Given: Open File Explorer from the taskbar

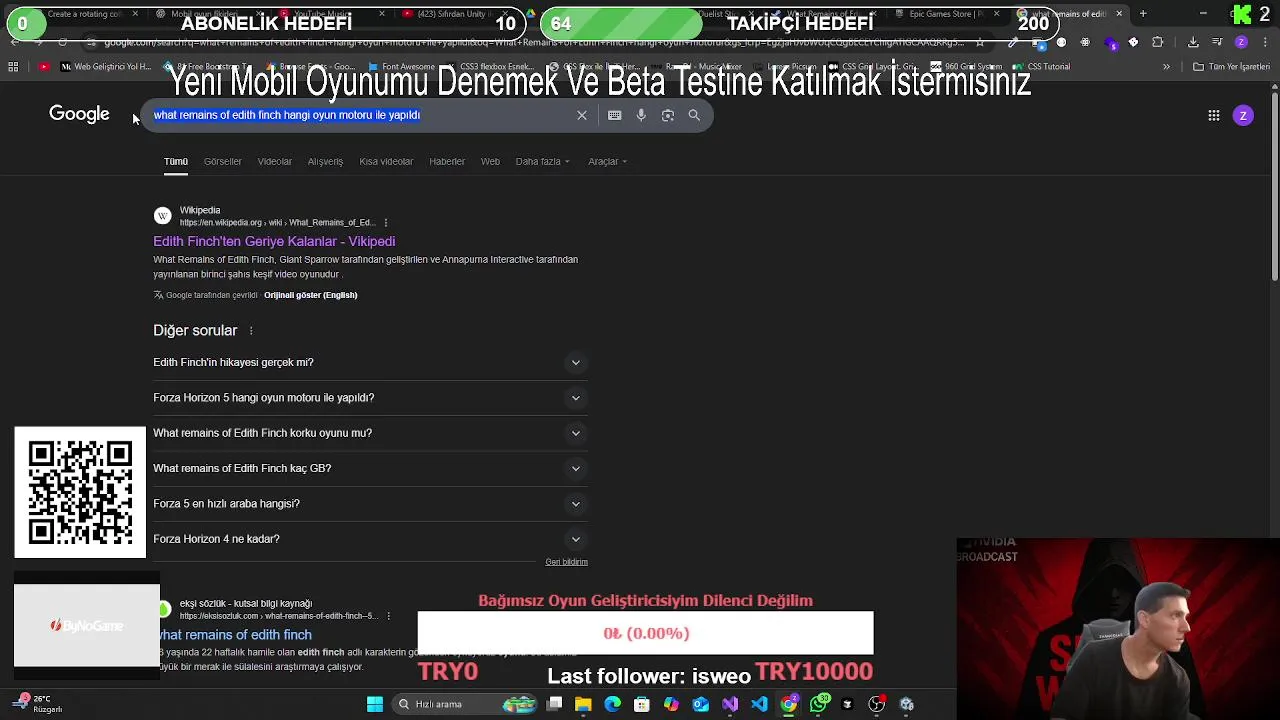Looking at the screenshot, I should [x=583, y=704].
